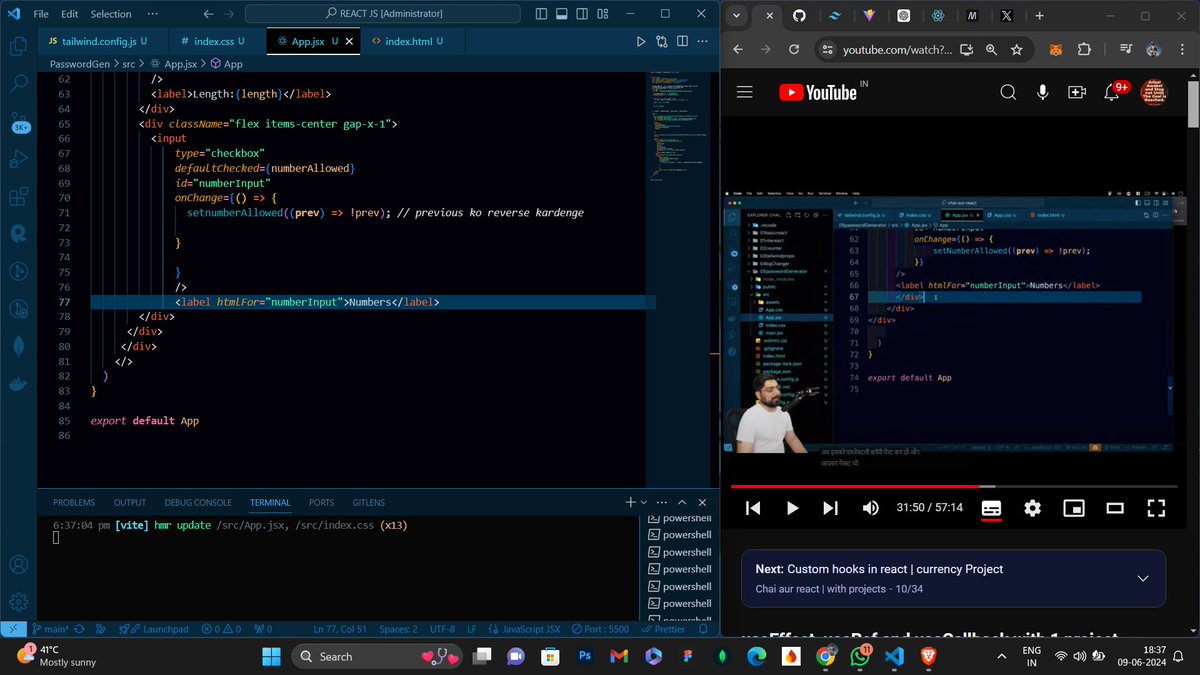This screenshot has width=1200, height=675.
Task: Open the App breadcrumb dropdown in the editor
Action: (228, 63)
